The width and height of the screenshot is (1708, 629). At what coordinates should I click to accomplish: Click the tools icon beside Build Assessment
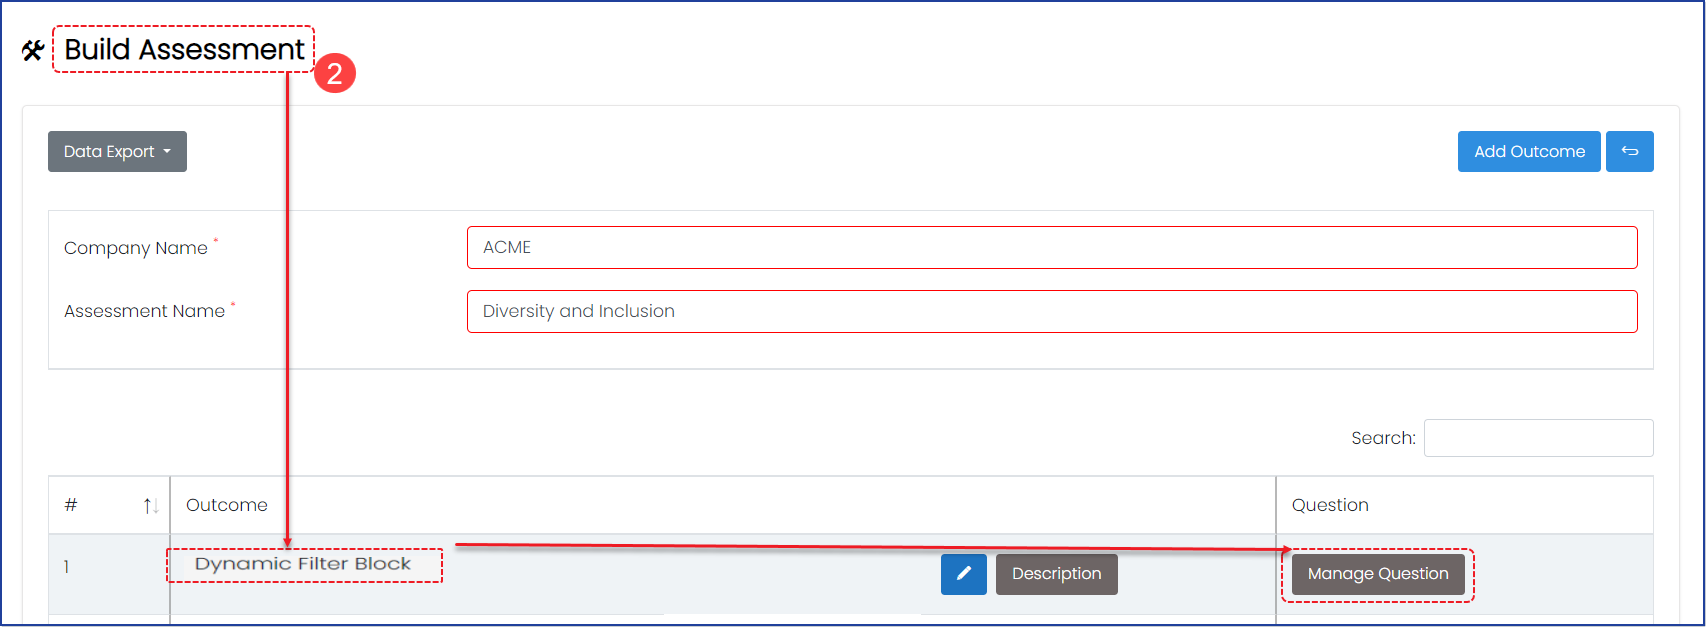pos(33,50)
